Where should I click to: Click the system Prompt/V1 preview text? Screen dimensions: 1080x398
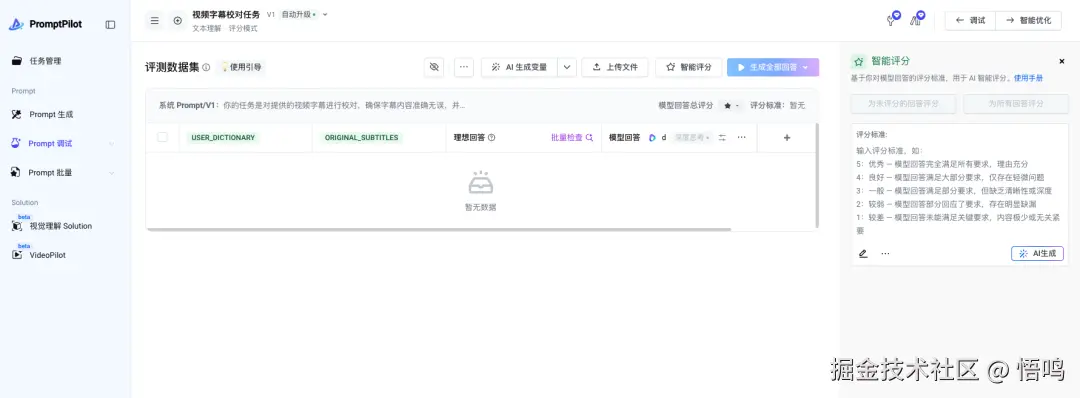point(311,105)
